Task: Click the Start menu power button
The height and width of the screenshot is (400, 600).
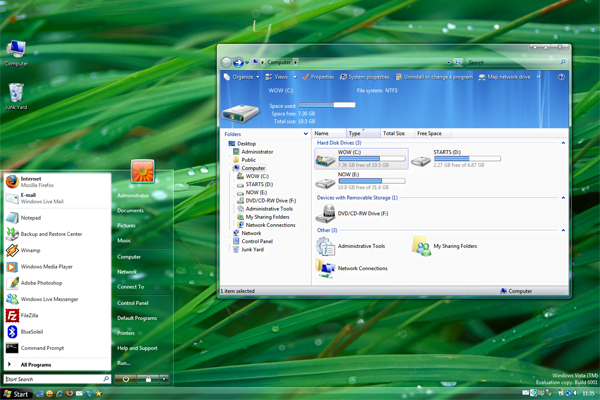Action: [x=125, y=379]
